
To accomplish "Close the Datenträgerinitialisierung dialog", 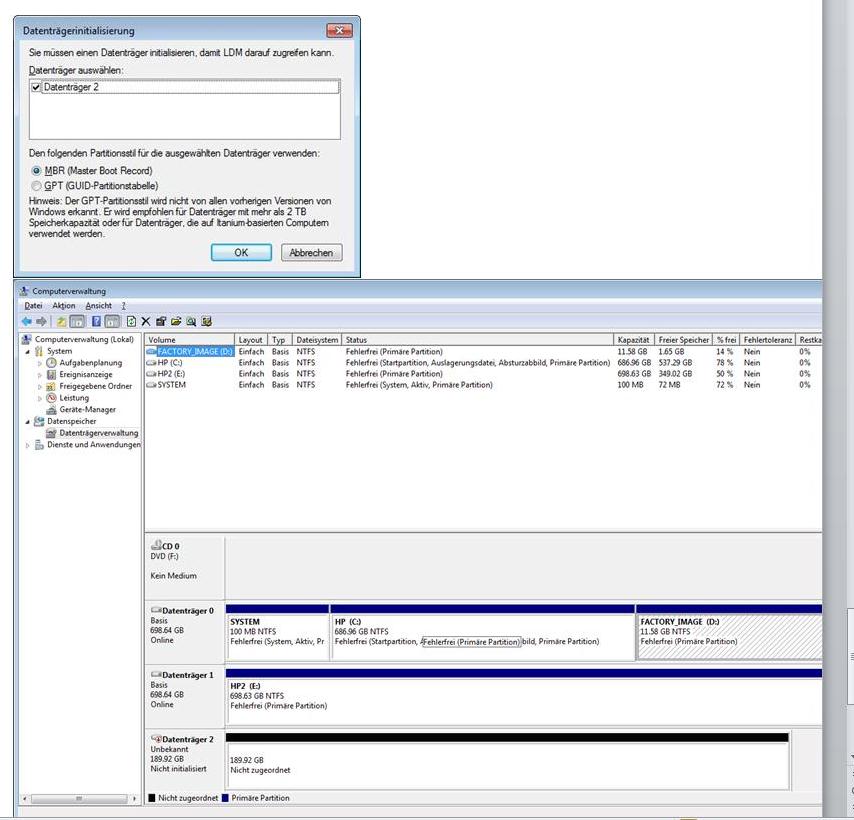I will tap(339, 30).
